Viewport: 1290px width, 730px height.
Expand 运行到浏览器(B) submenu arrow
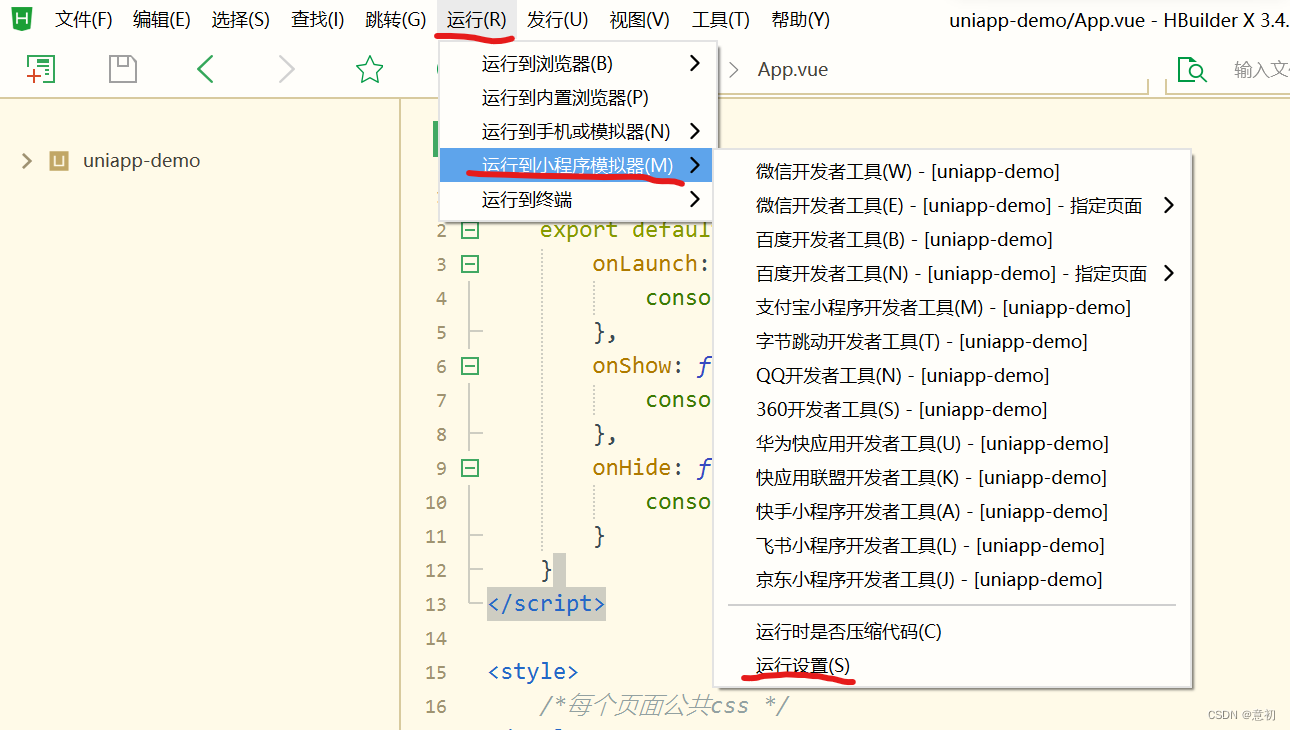[695, 64]
